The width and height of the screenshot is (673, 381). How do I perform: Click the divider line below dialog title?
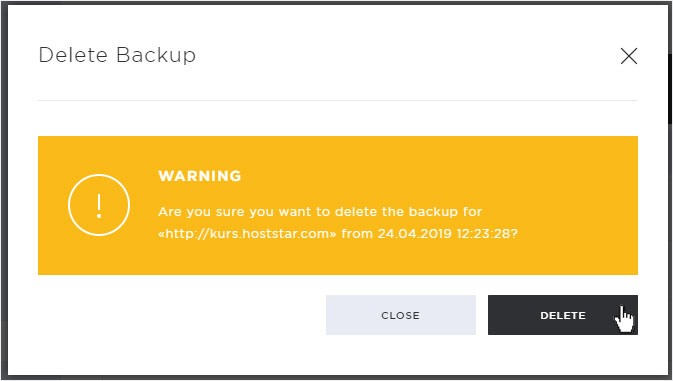(x=338, y=100)
